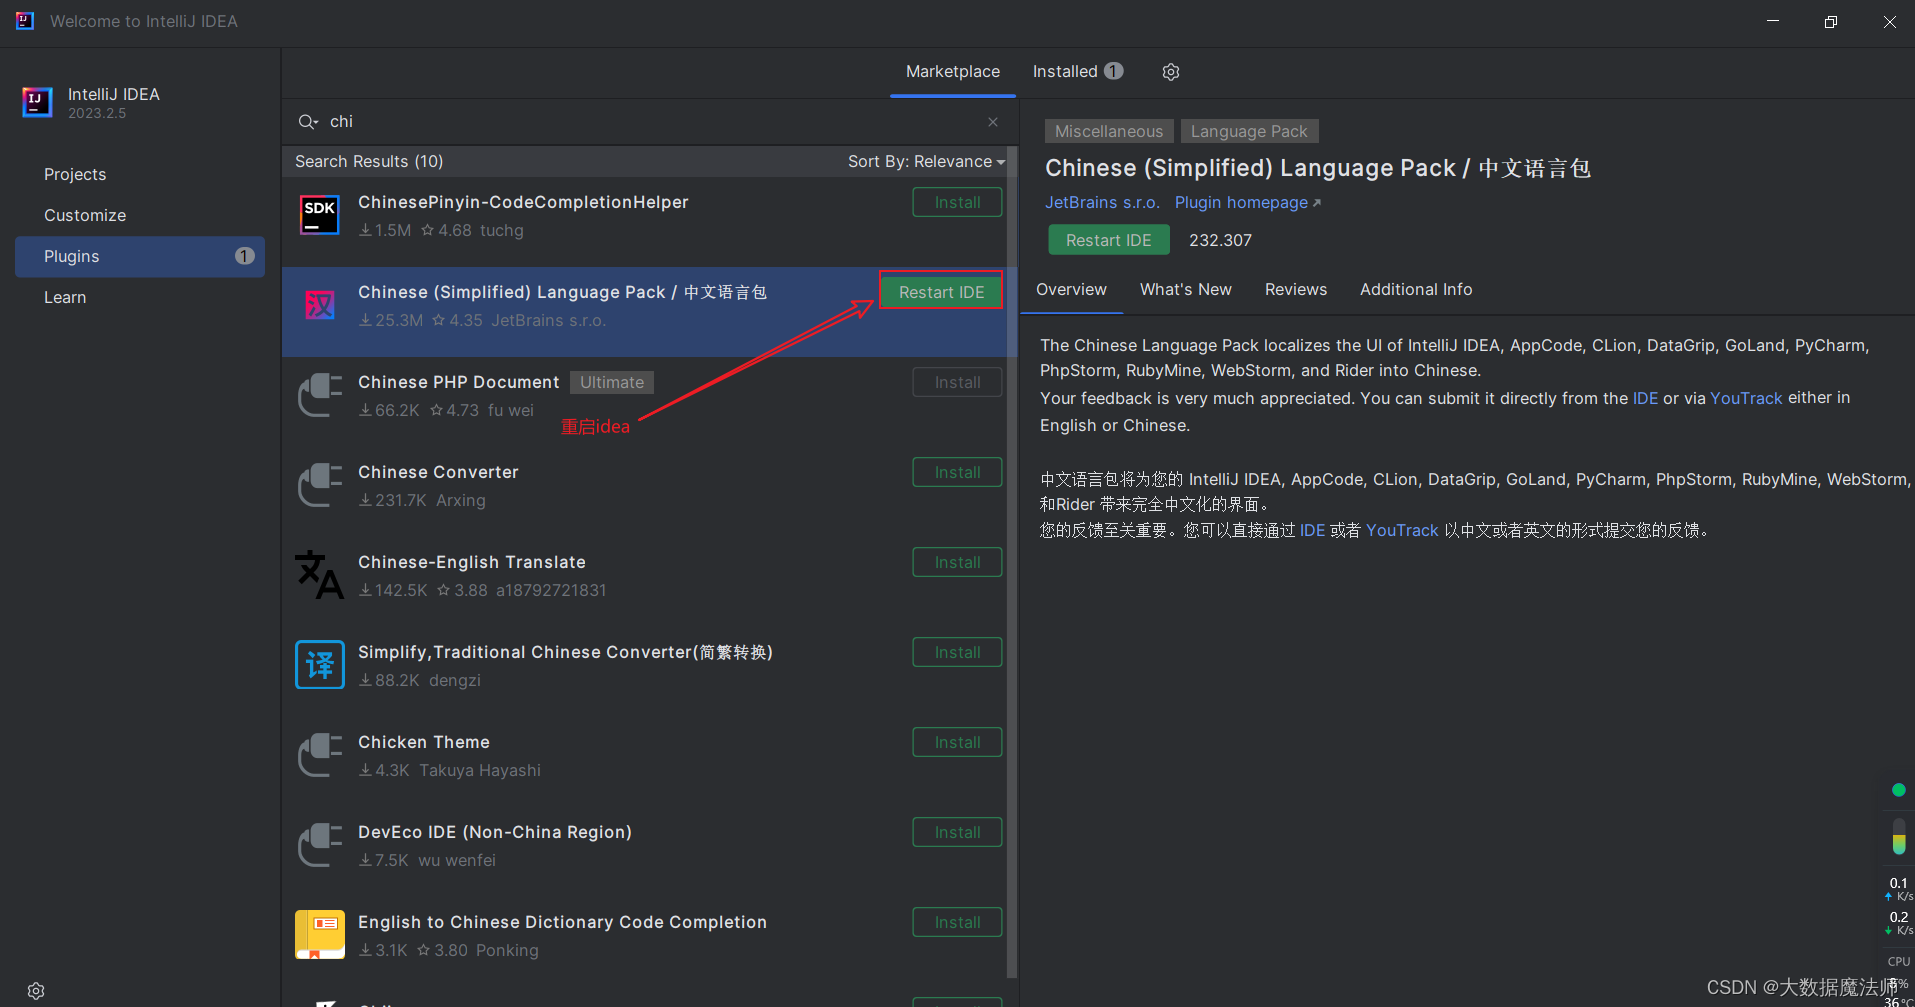This screenshot has width=1915, height=1007.
Task: Install the Chinese Converter plugin
Action: click(x=957, y=472)
